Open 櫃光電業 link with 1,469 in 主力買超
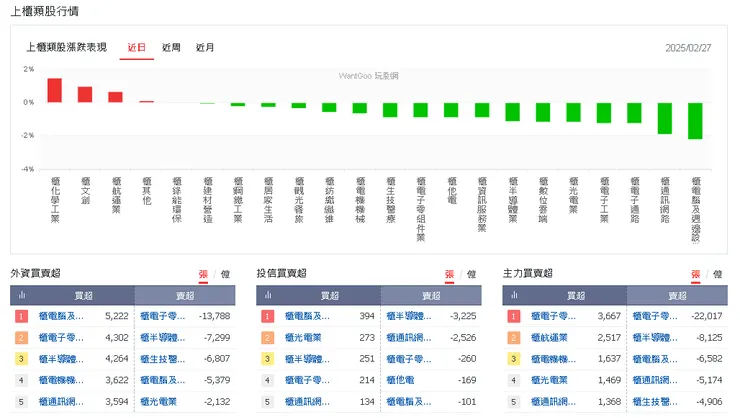740x418 pixels. coord(549,380)
